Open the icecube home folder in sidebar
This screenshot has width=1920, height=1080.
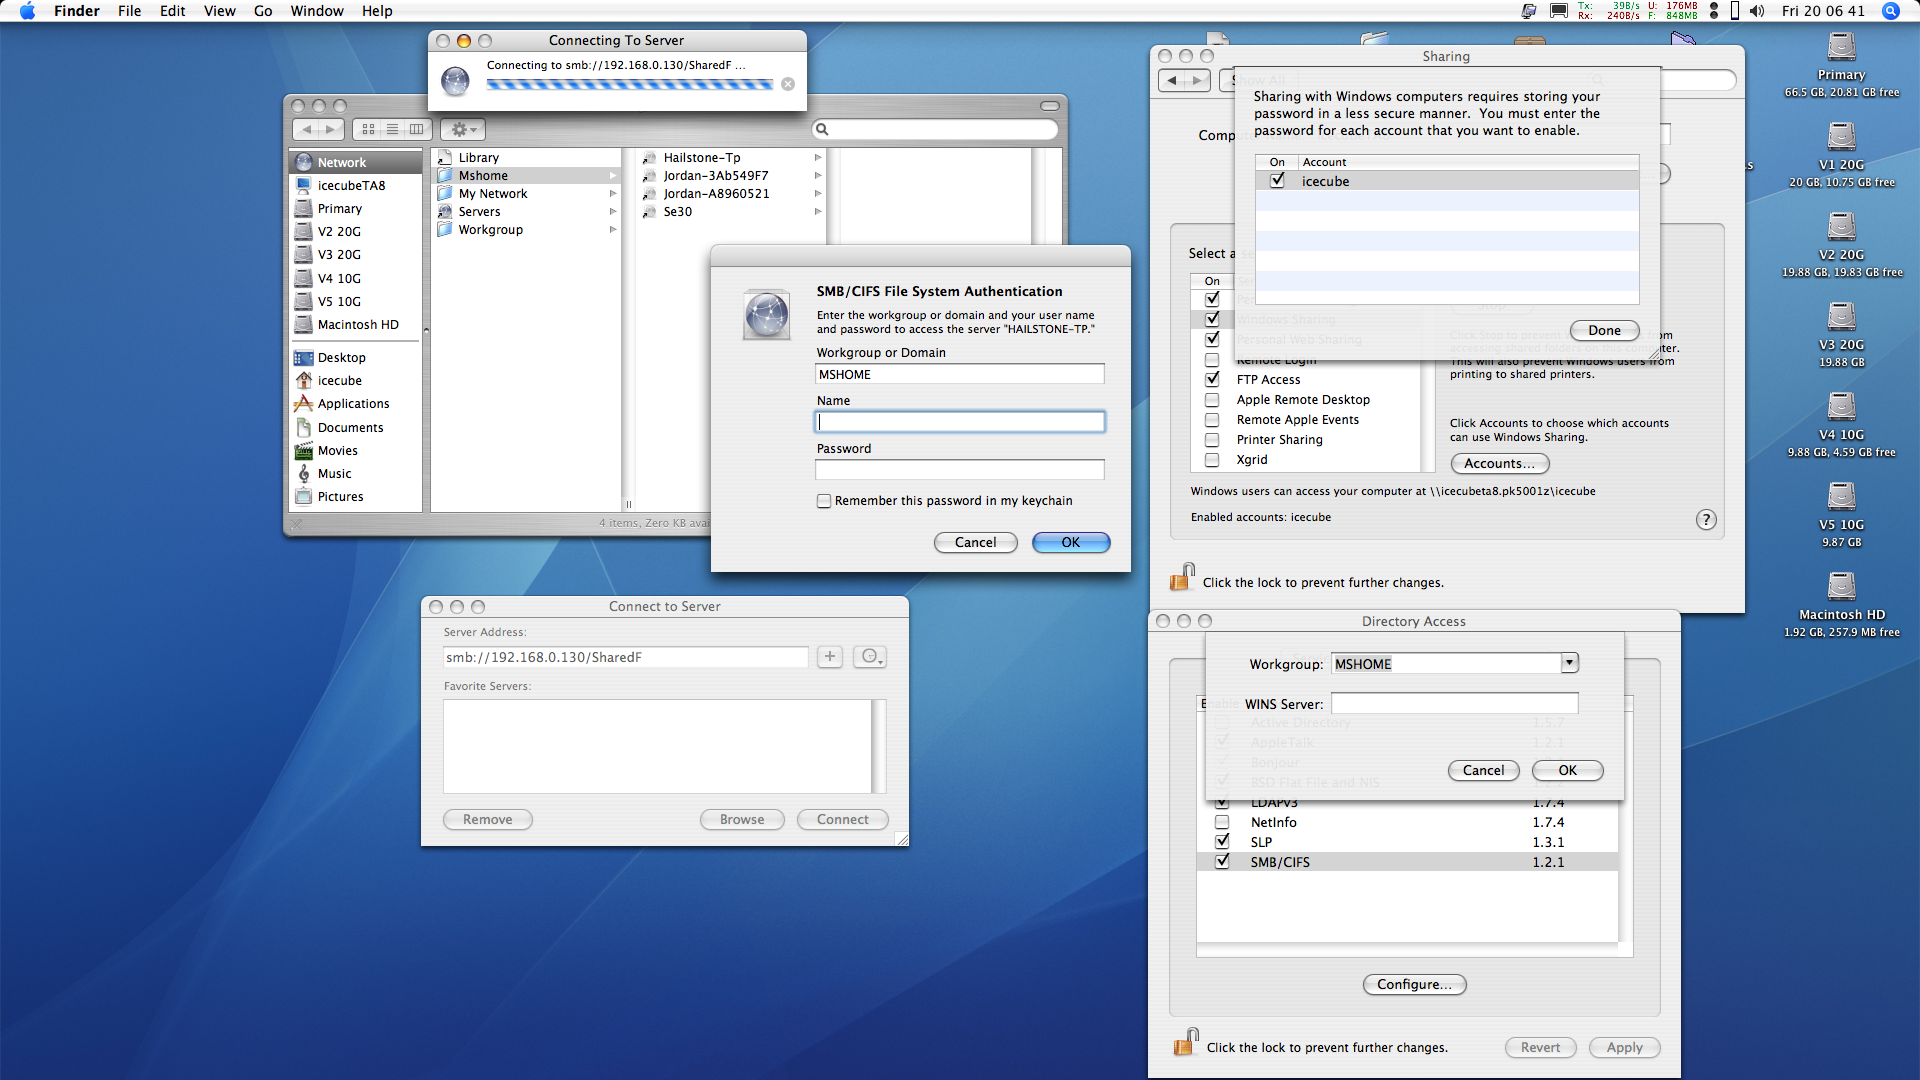click(x=356, y=381)
